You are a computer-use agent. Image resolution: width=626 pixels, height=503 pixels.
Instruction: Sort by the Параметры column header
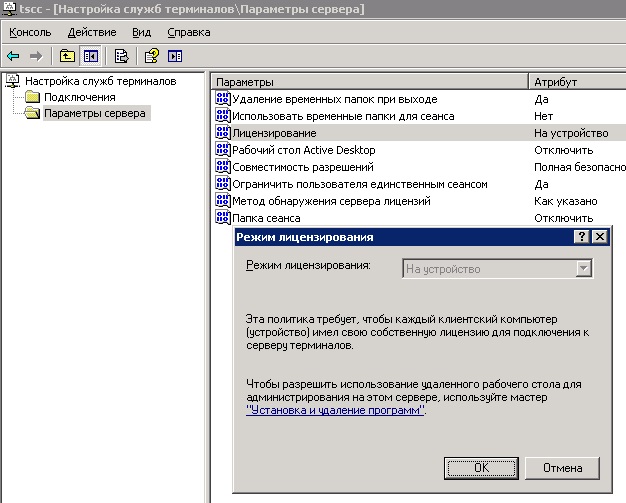[369, 82]
